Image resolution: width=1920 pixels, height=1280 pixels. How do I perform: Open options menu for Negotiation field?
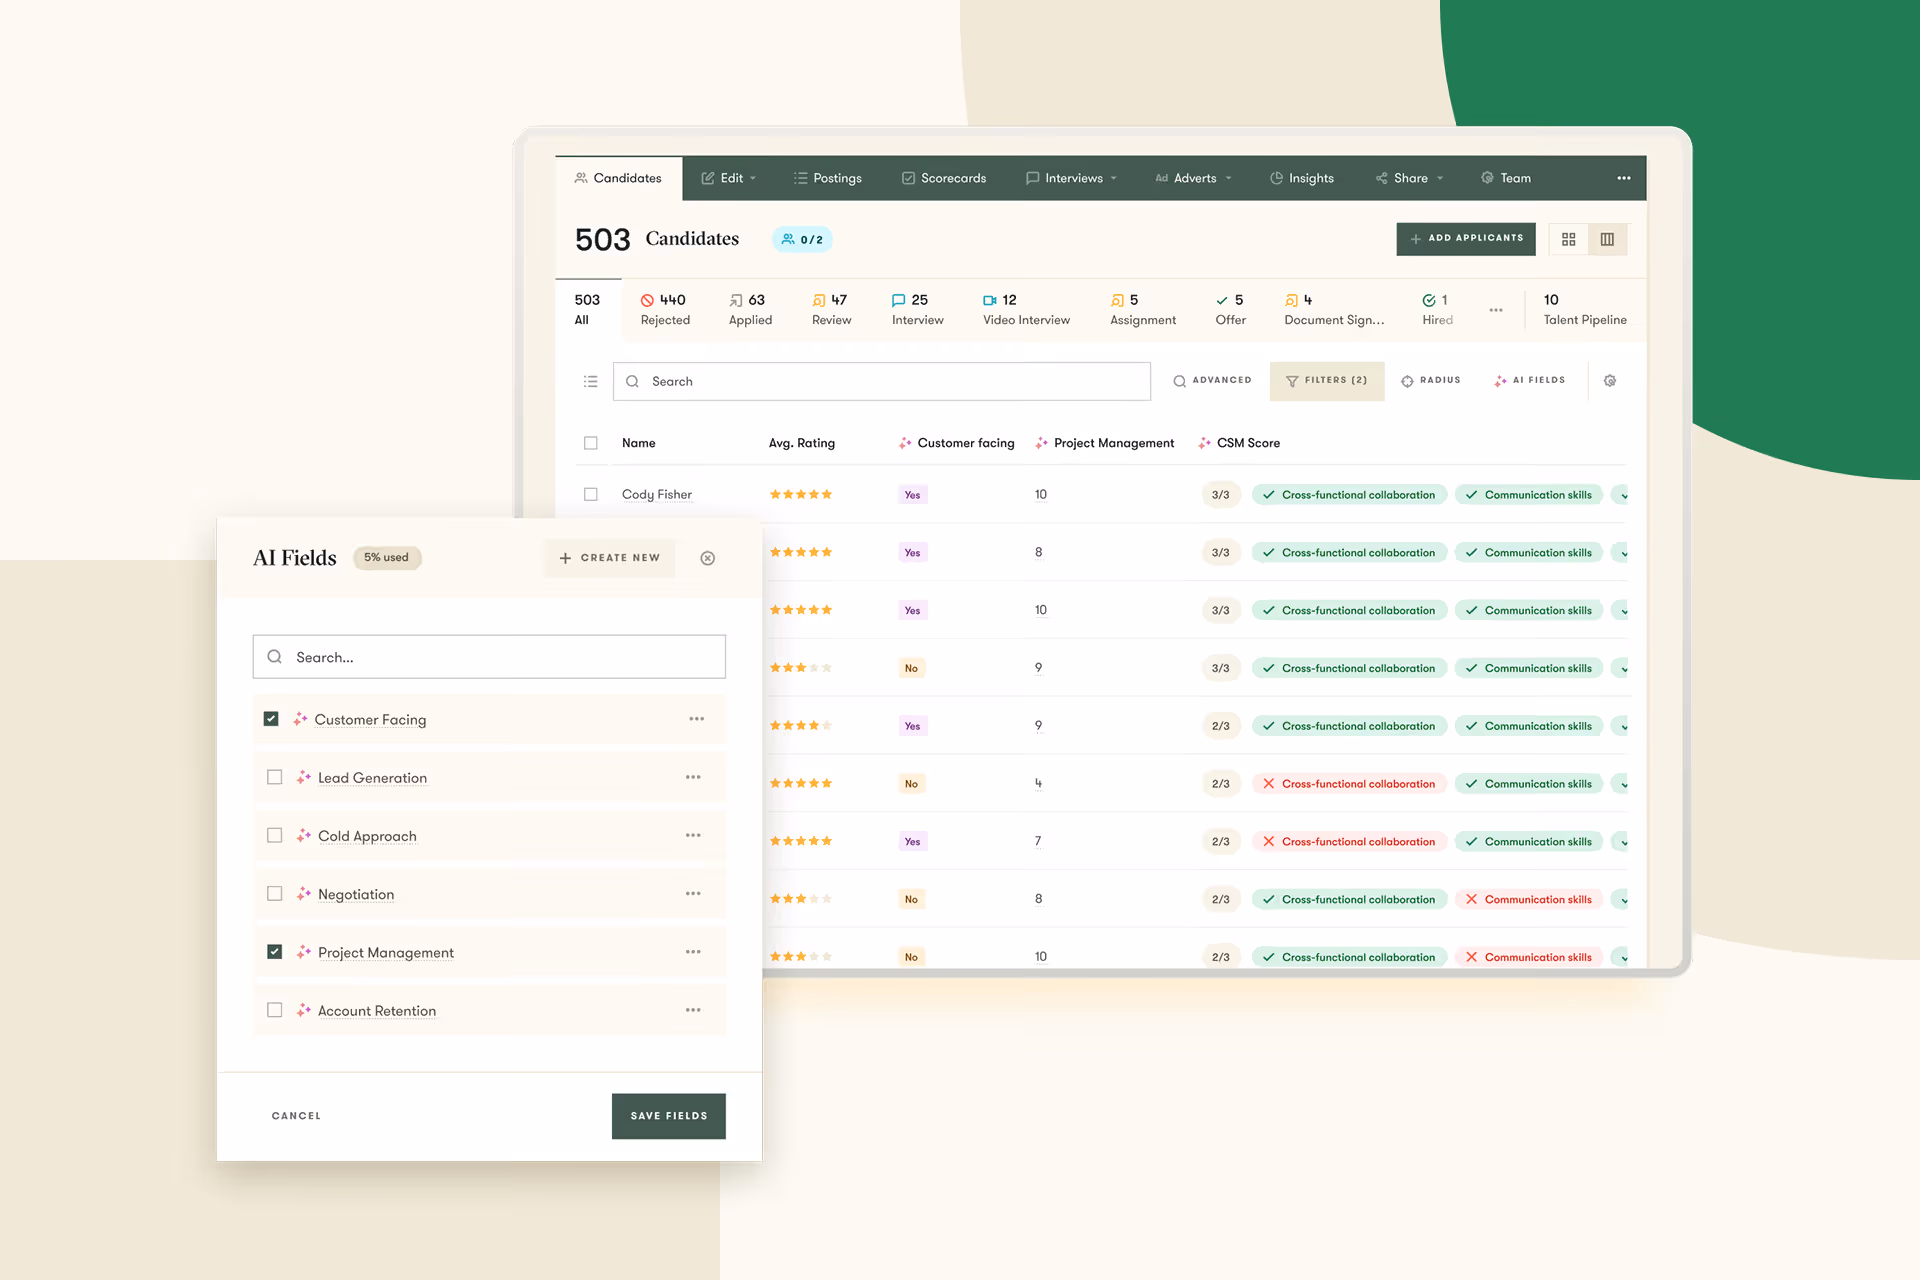[x=693, y=893]
